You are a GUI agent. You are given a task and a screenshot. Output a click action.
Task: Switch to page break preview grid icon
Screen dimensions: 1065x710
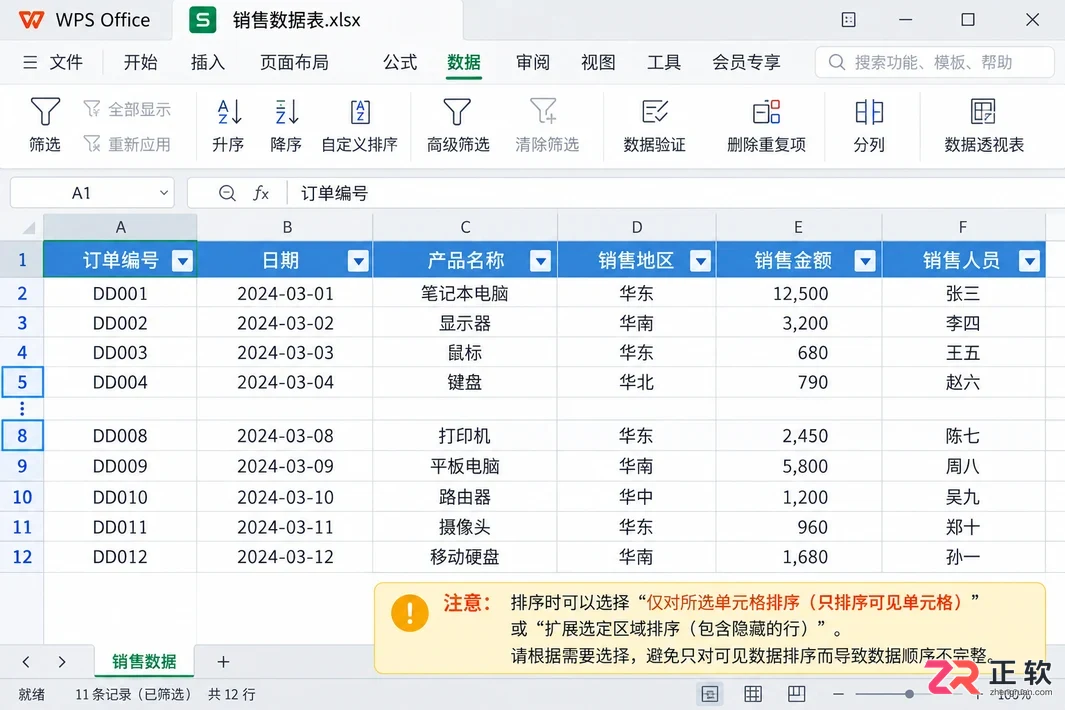[x=753, y=694]
